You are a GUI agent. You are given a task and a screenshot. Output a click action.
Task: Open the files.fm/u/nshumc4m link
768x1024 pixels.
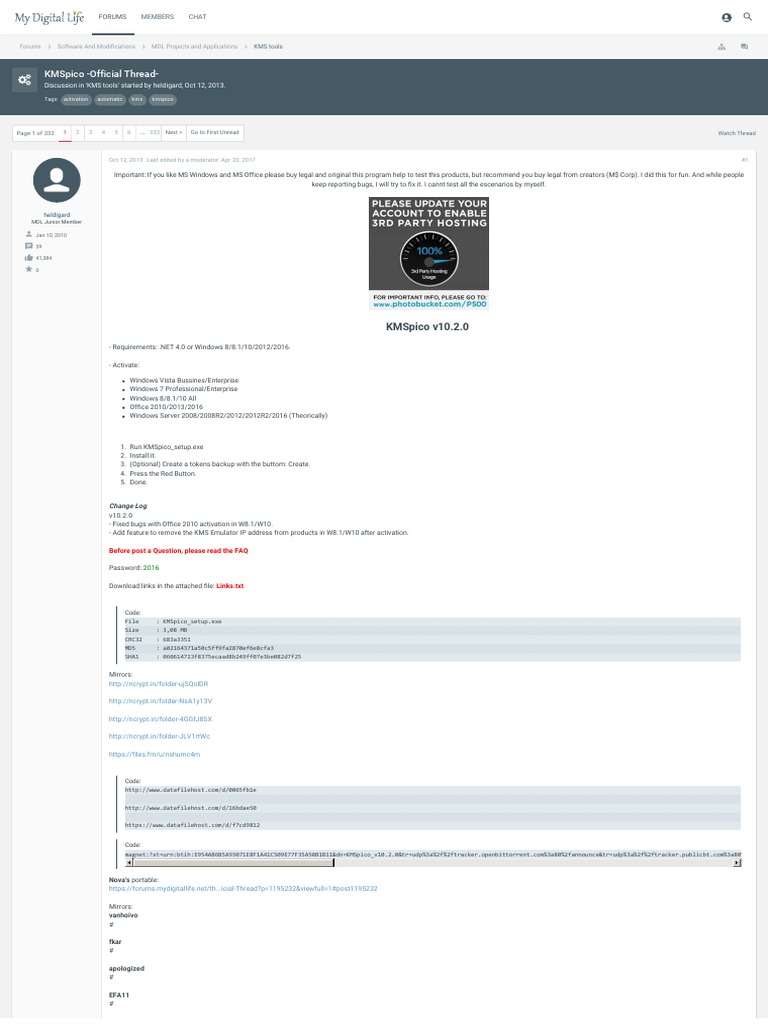coord(155,754)
